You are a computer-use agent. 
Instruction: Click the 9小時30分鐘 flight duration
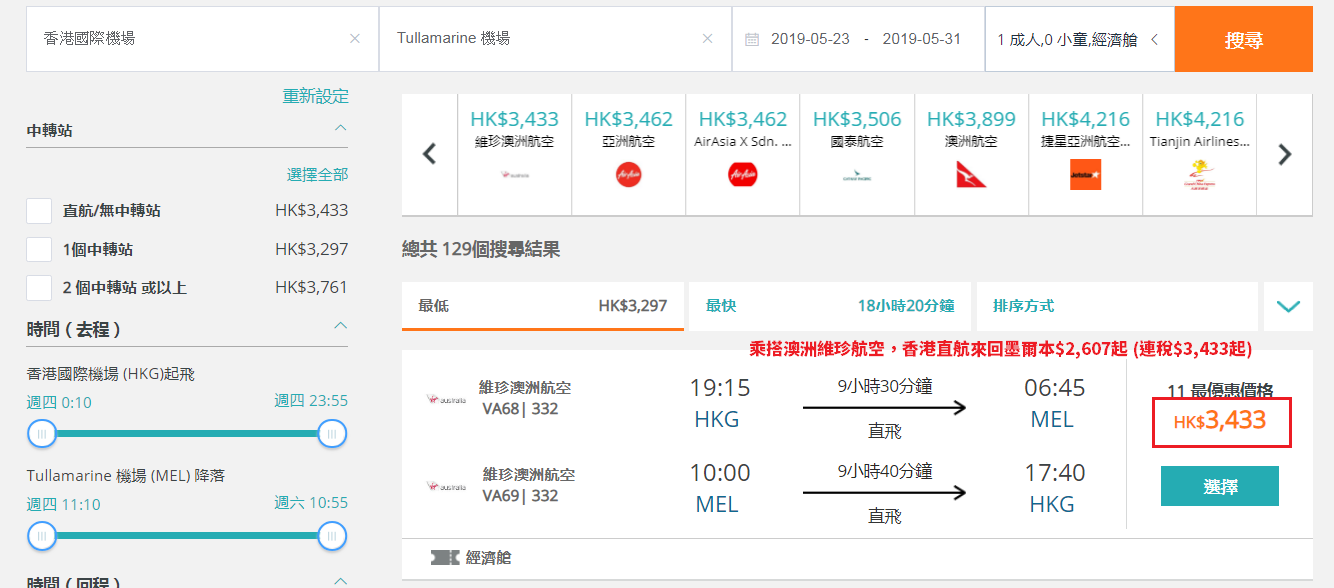coord(886,385)
